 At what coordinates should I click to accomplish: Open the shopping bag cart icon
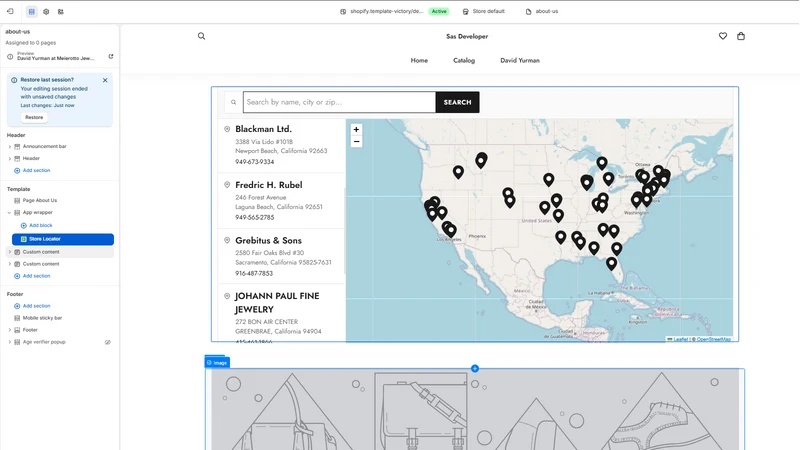point(741,36)
